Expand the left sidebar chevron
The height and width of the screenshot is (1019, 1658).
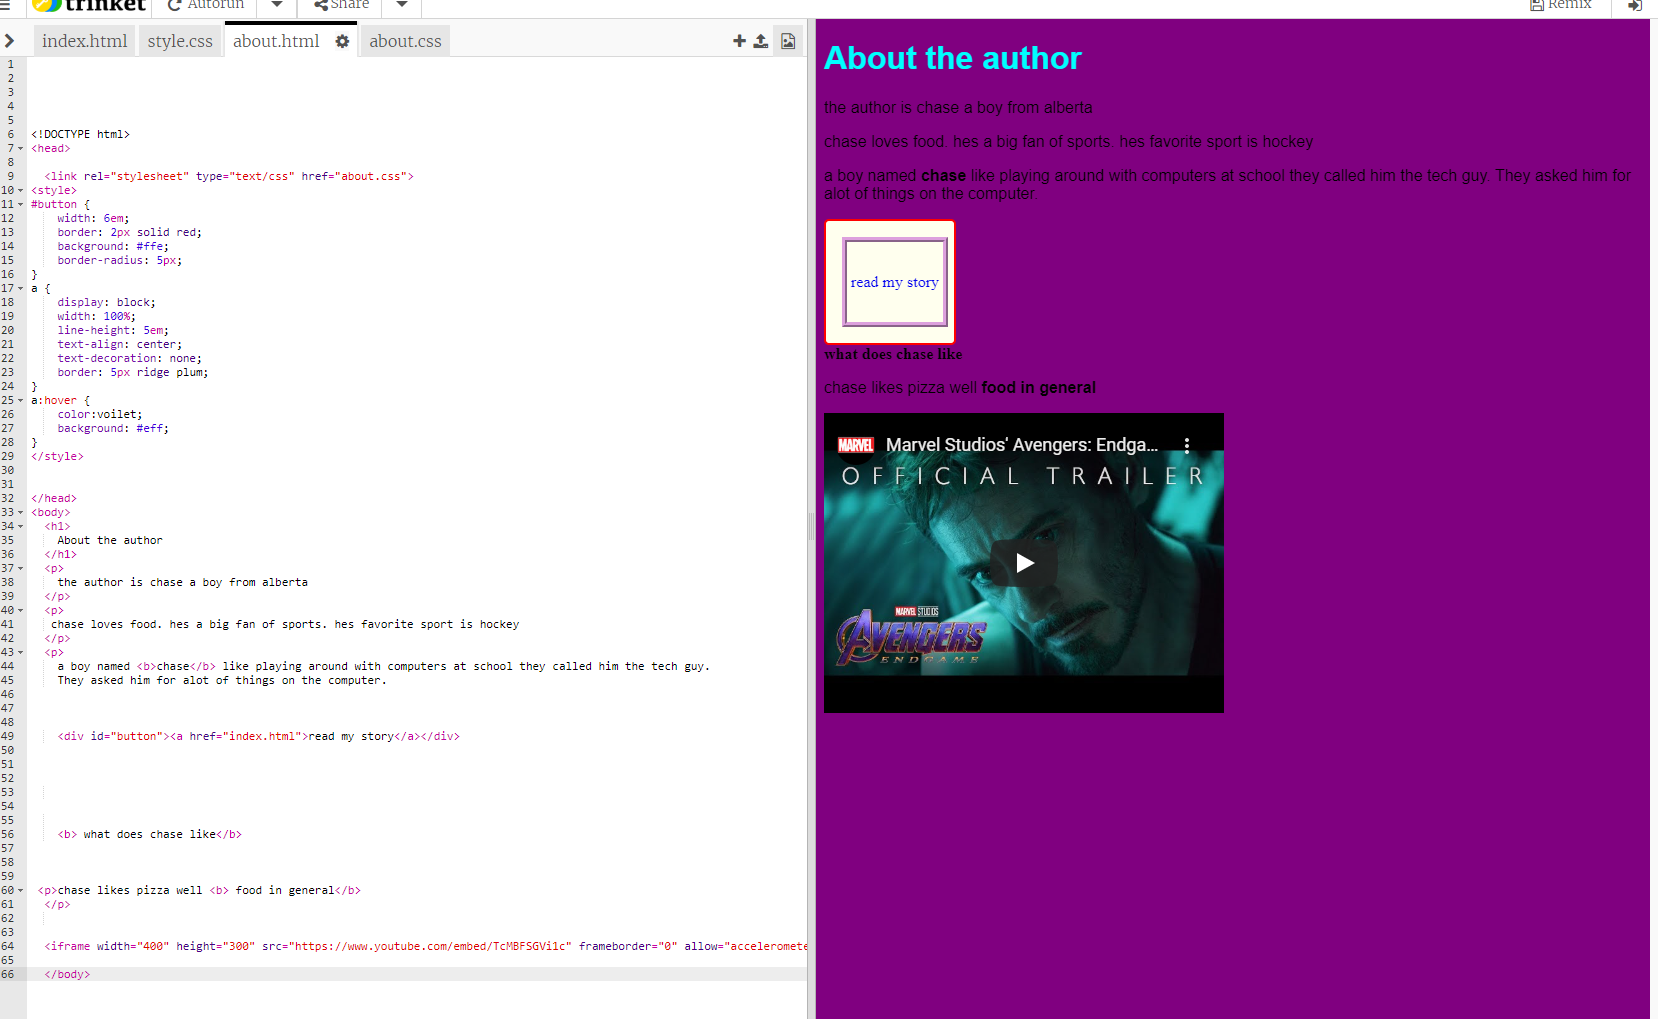tap(11, 41)
